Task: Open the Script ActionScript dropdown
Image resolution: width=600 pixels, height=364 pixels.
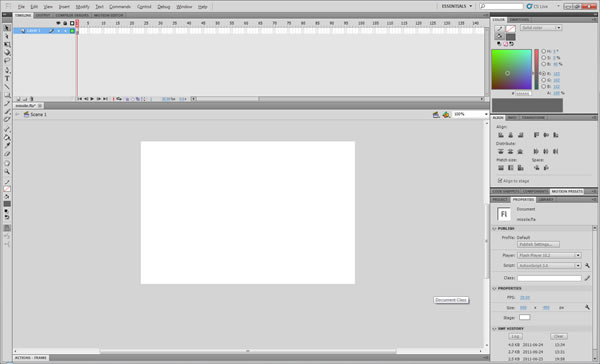Action: pyautogui.click(x=549, y=265)
